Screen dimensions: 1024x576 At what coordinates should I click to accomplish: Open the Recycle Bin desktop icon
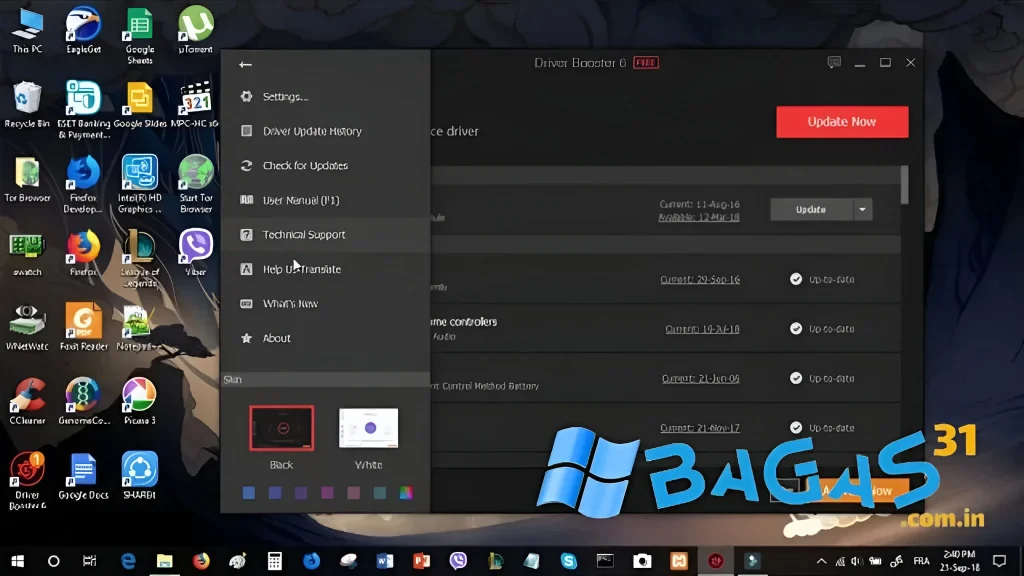(27, 105)
